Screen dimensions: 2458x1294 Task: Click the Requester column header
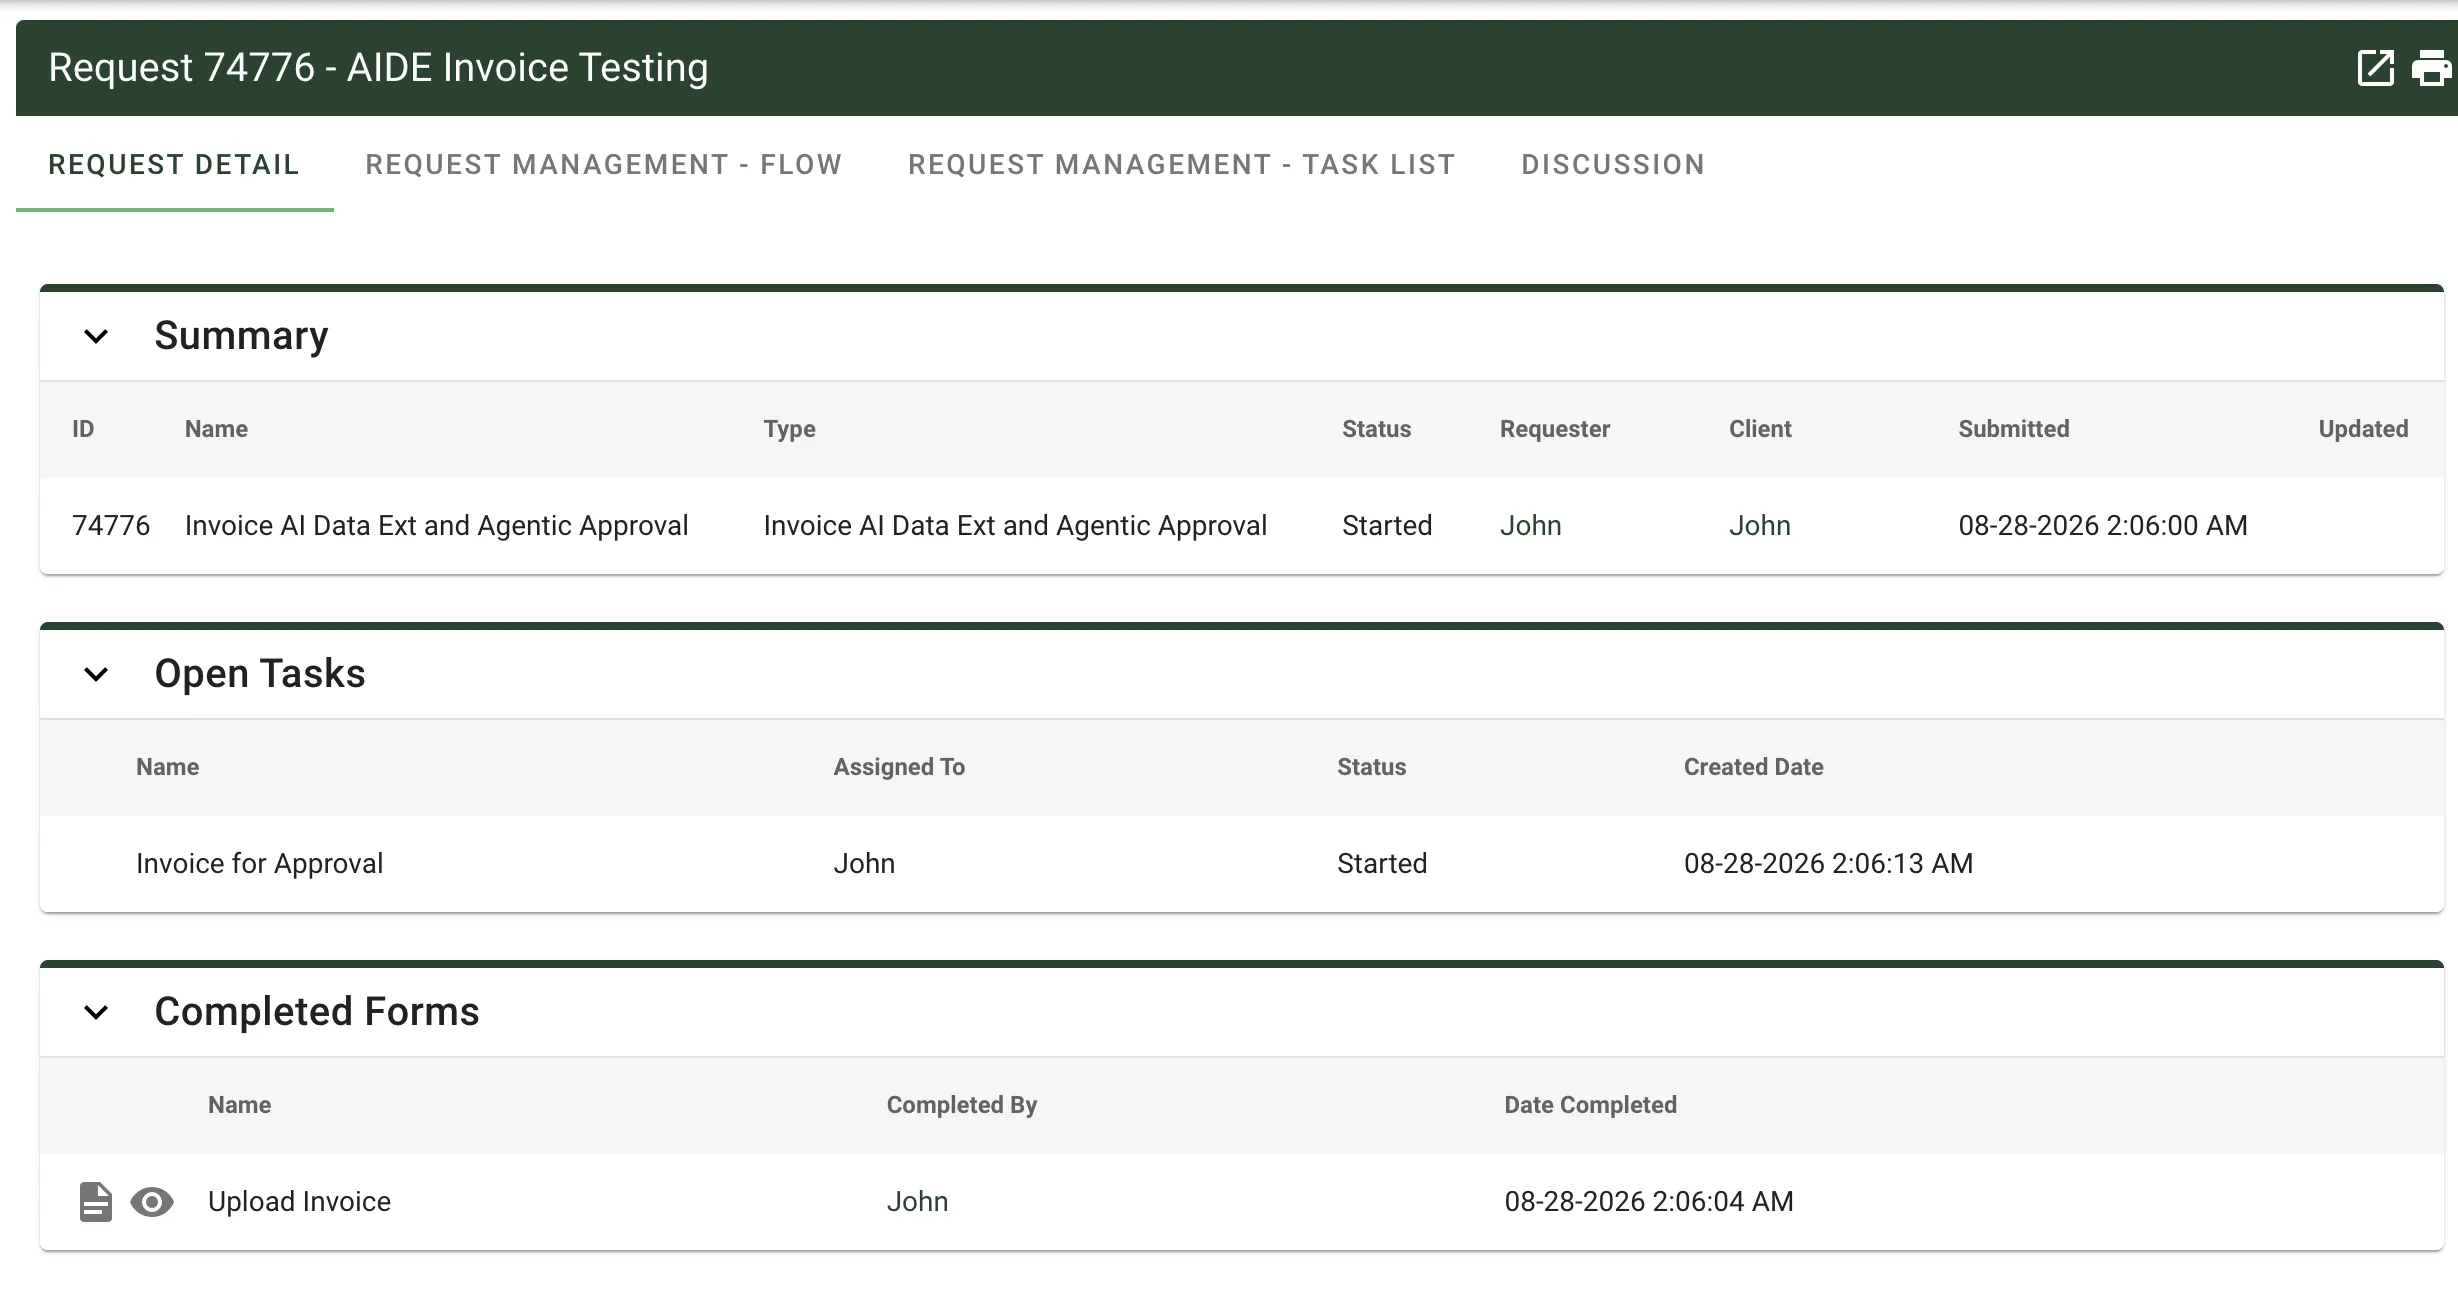pyautogui.click(x=1554, y=429)
